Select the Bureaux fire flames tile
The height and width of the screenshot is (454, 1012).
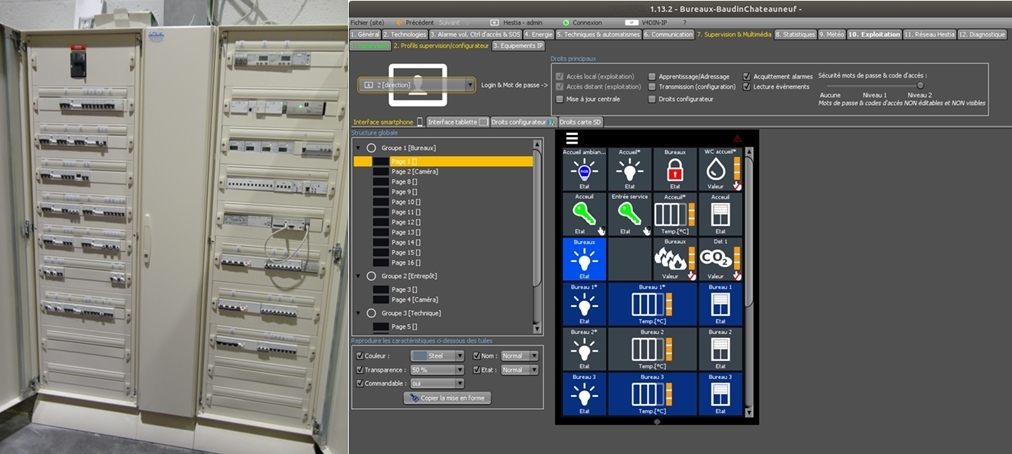tap(675, 258)
